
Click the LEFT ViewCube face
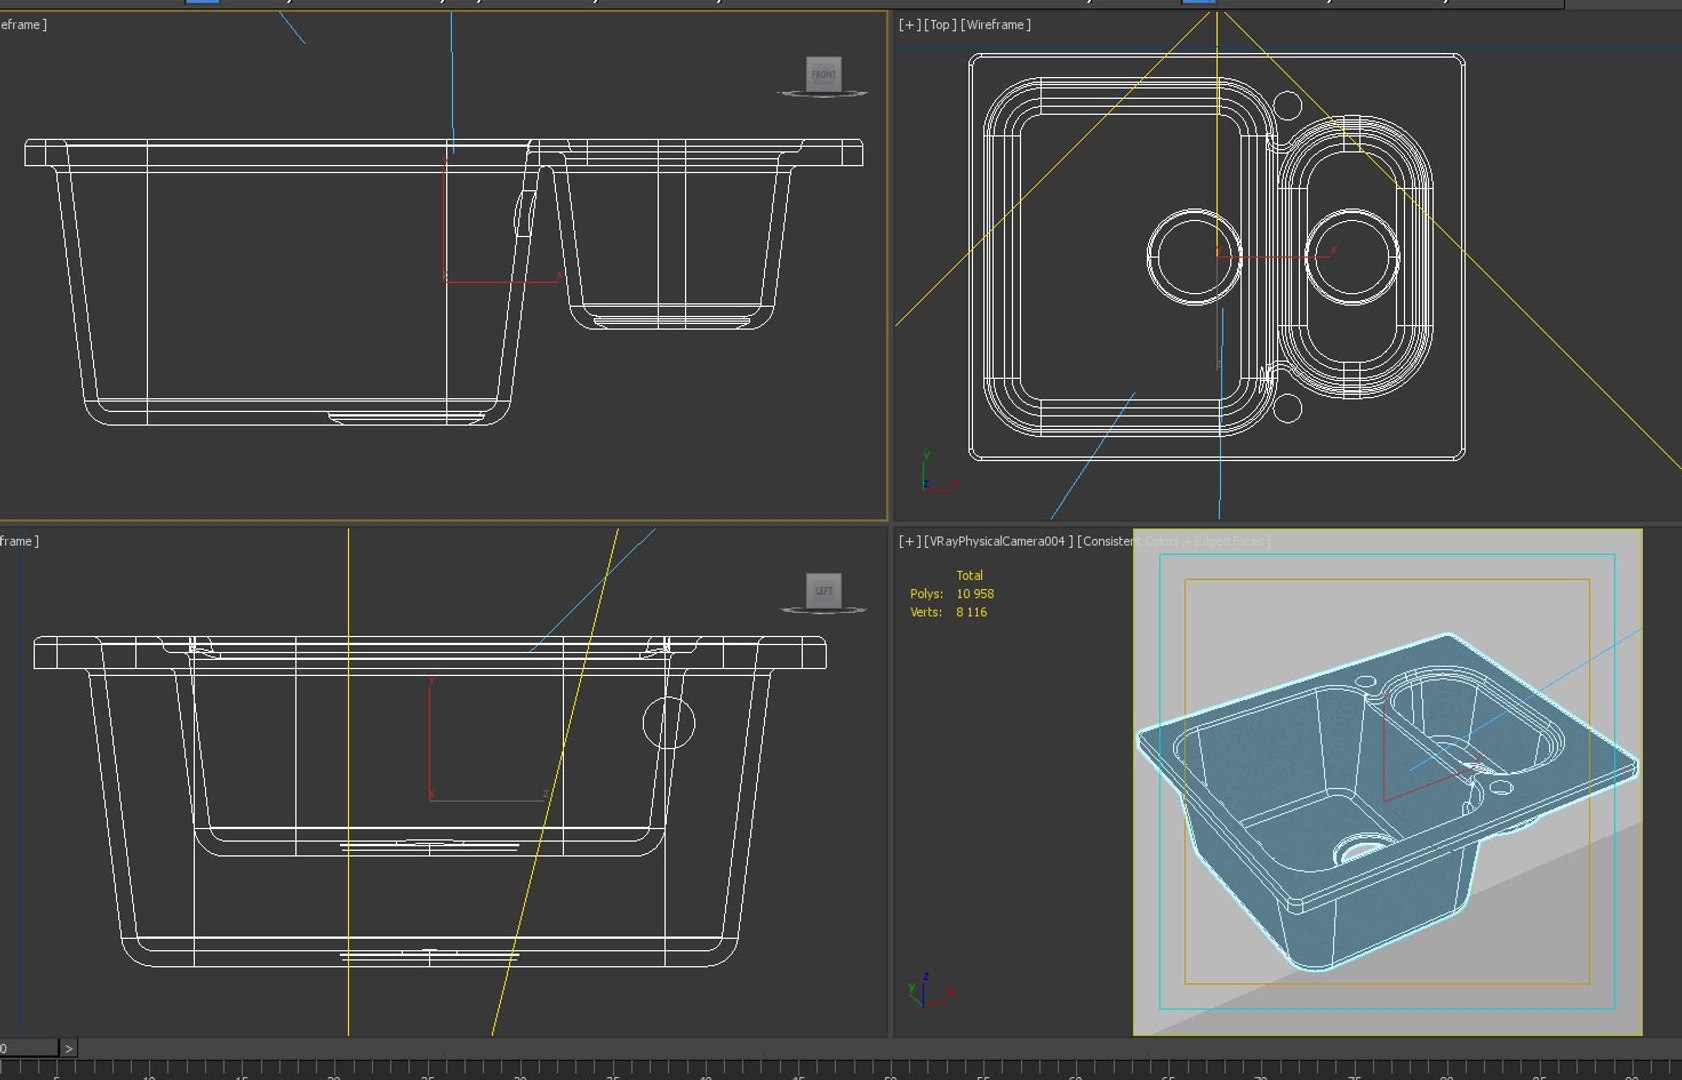tap(824, 590)
